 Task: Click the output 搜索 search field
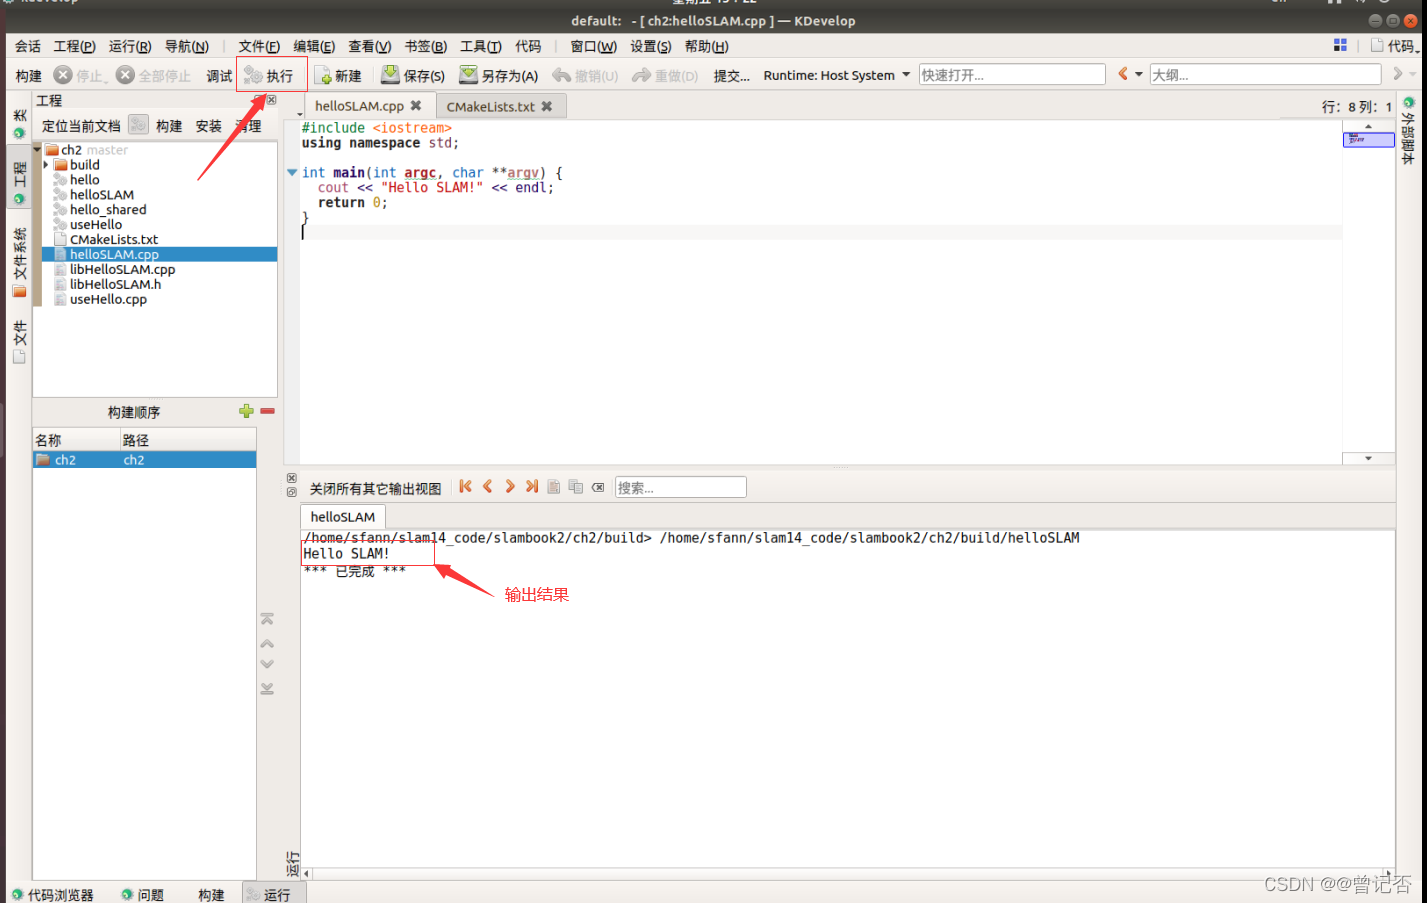pos(680,487)
